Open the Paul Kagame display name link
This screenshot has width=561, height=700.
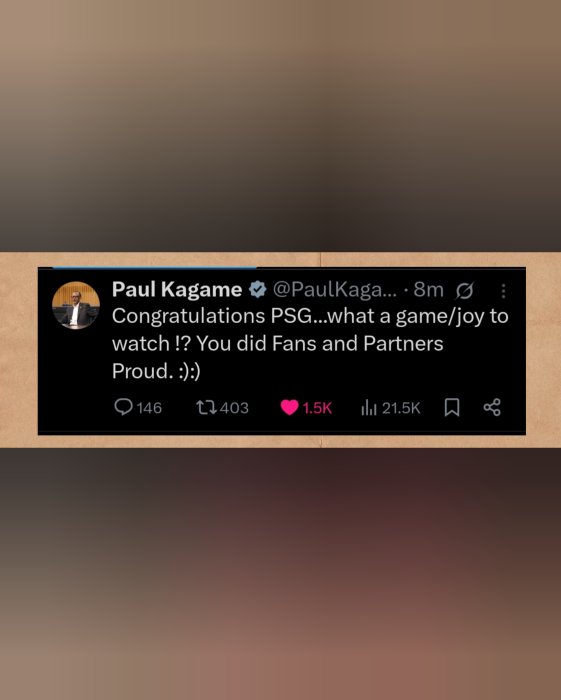[177, 289]
